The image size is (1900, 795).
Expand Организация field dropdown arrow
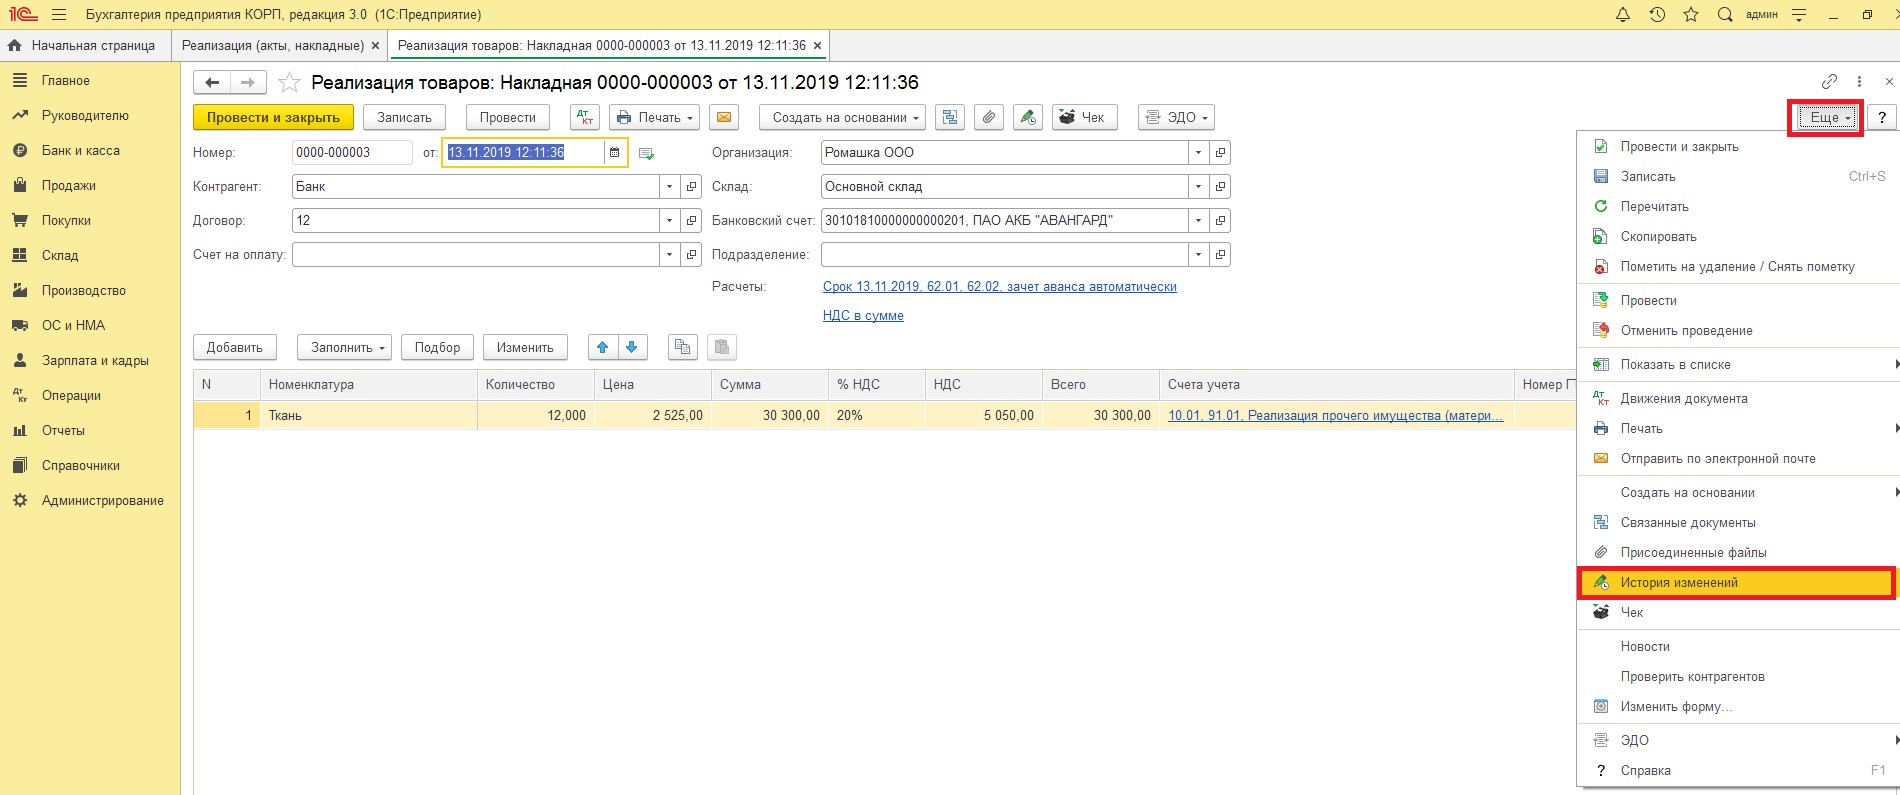click(1198, 153)
